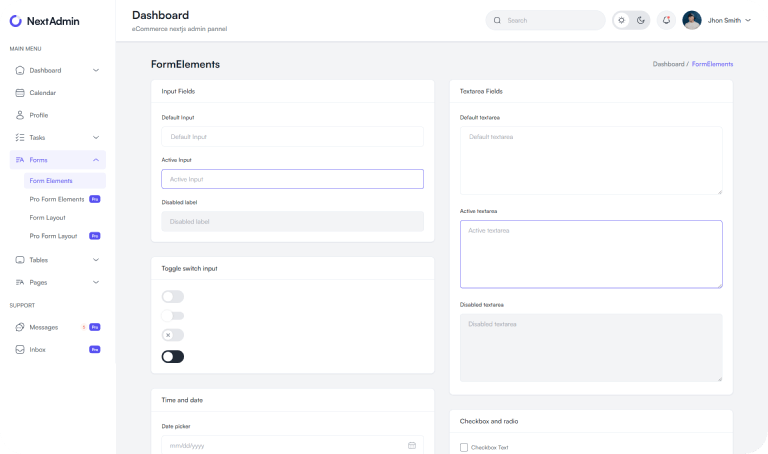
Task: Click the date picker calendar icon
Action: pyautogui.click(x=412, y=445)
